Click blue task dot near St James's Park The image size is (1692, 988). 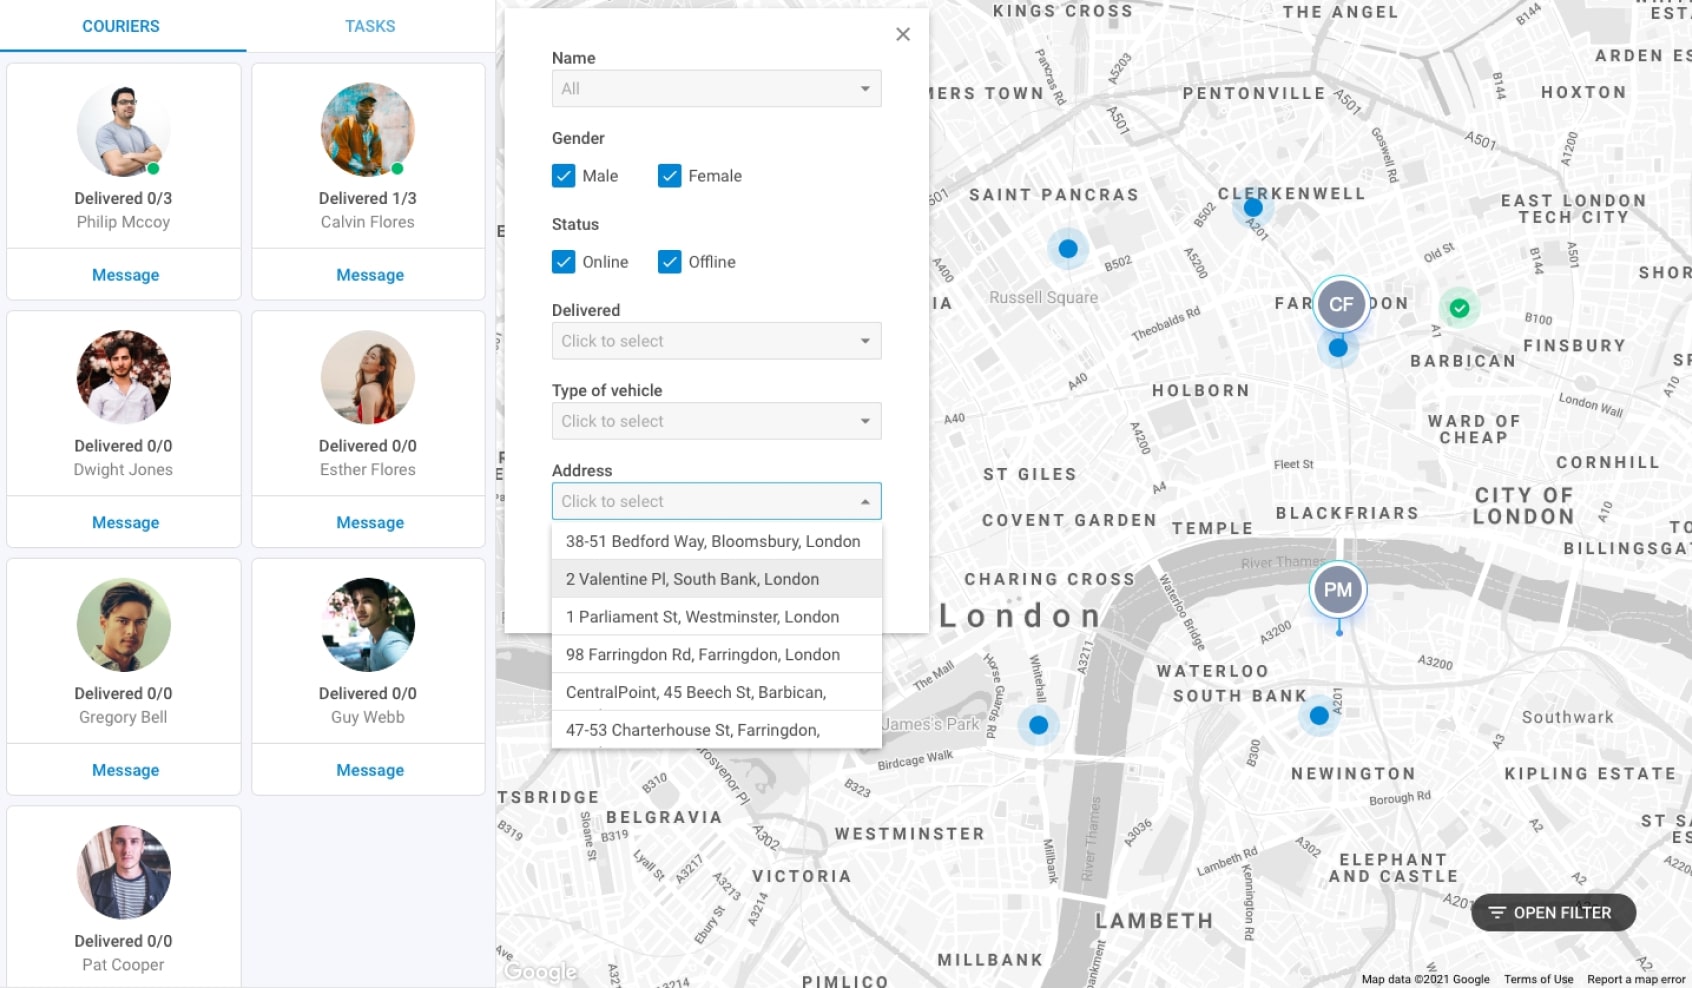[1039, 725]
